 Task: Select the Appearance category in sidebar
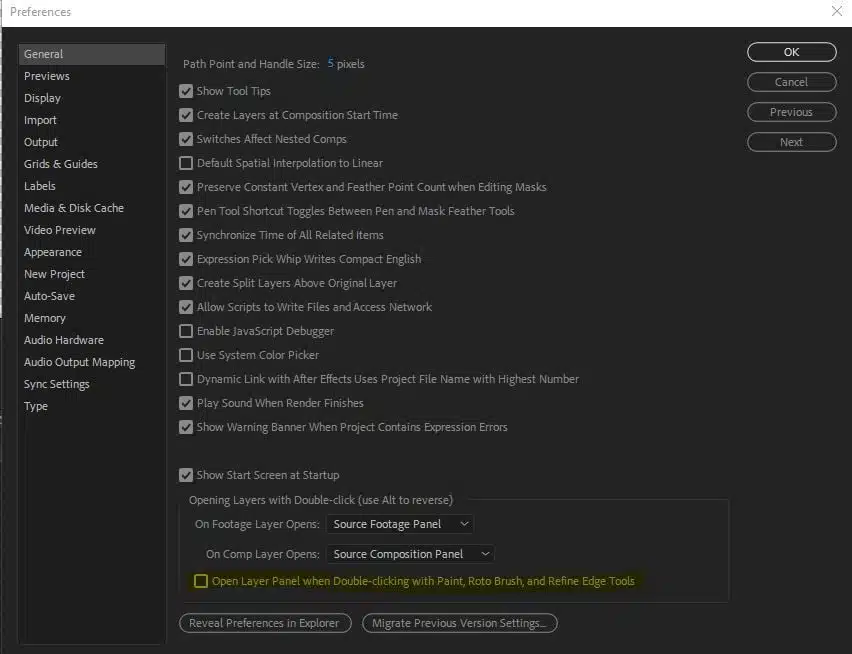coord(53,252)
